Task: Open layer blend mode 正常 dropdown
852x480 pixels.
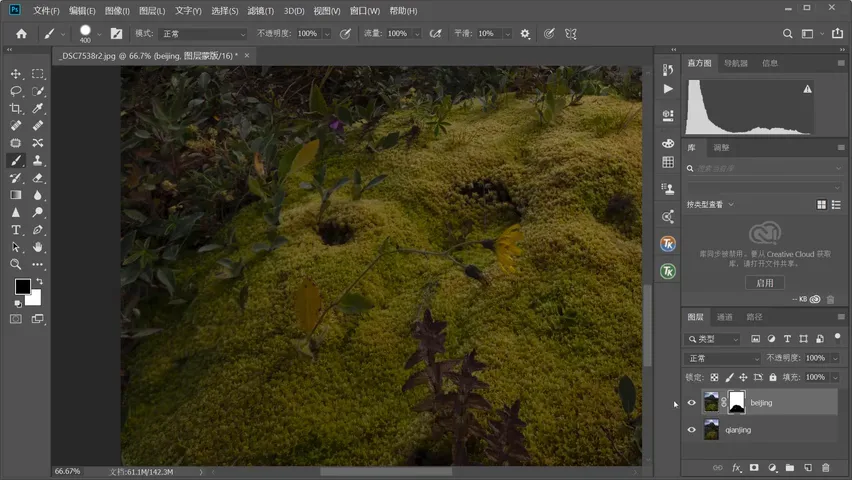Action: click(723, 358)
